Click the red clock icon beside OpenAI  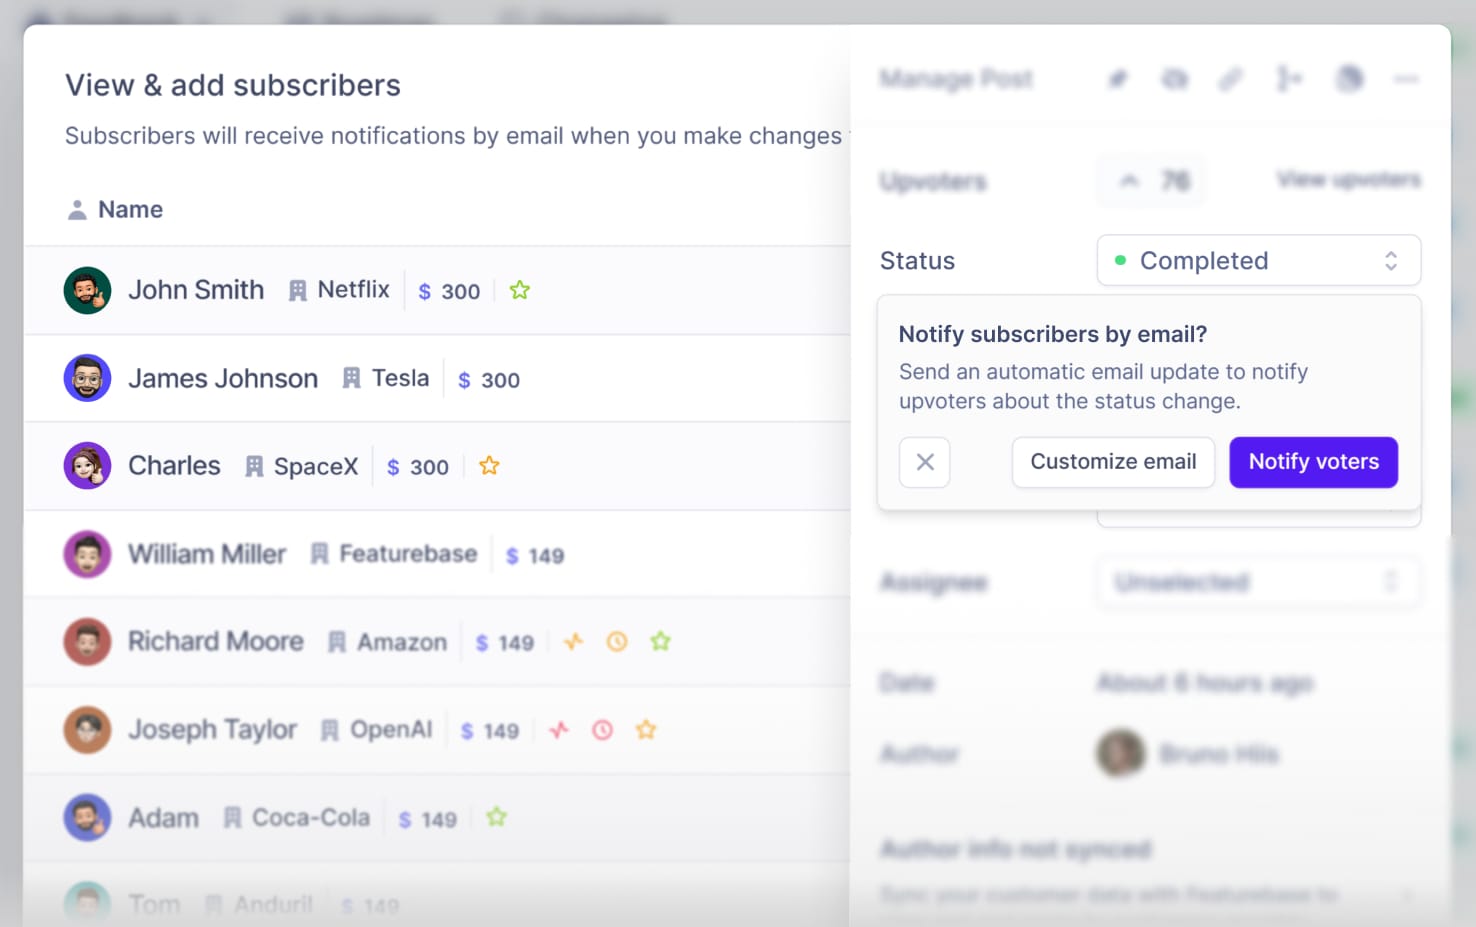click(602, 730)
